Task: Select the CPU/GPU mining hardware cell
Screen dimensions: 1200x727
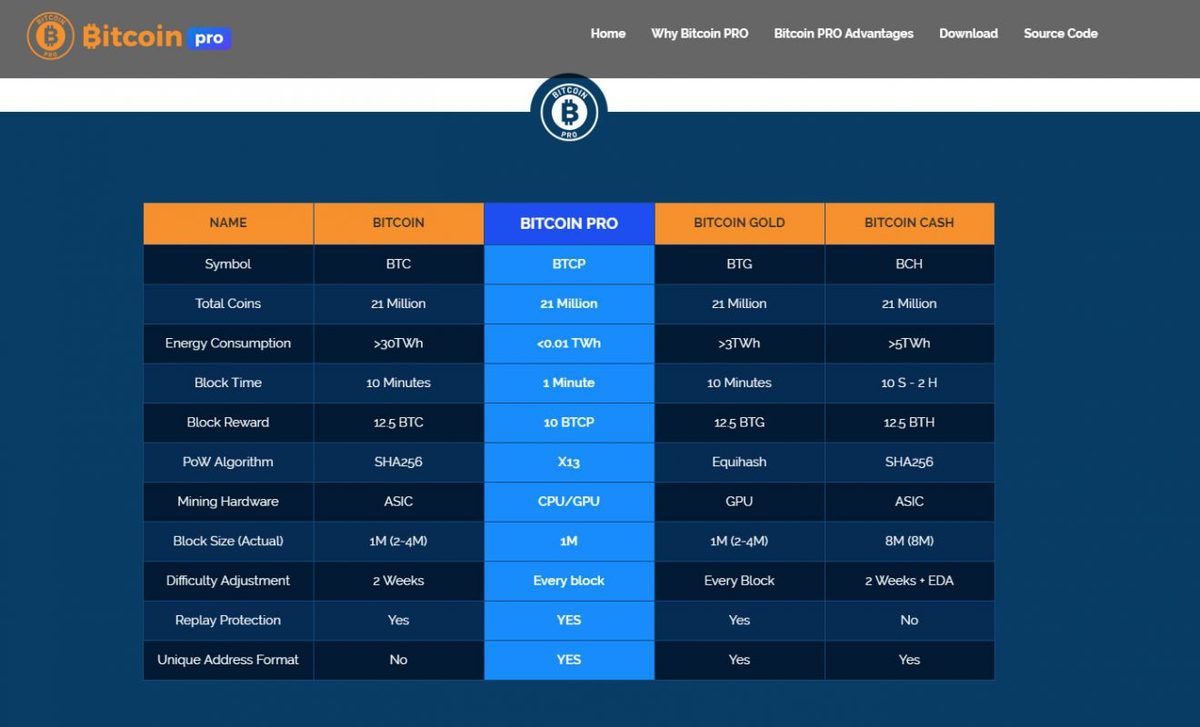Action: pyautogui.click(x=569, y=501)
